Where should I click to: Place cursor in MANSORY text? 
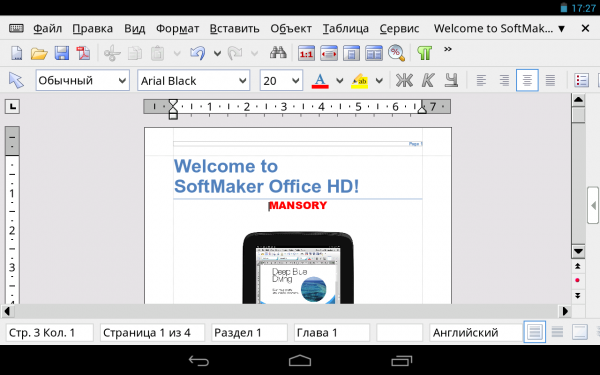pyautogui.click(x=298, y=205)
